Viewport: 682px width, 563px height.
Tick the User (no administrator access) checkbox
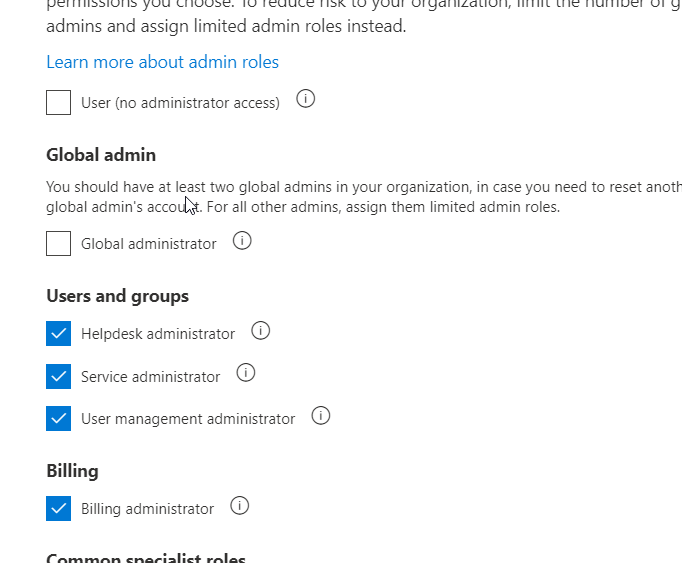click(59, 102)
